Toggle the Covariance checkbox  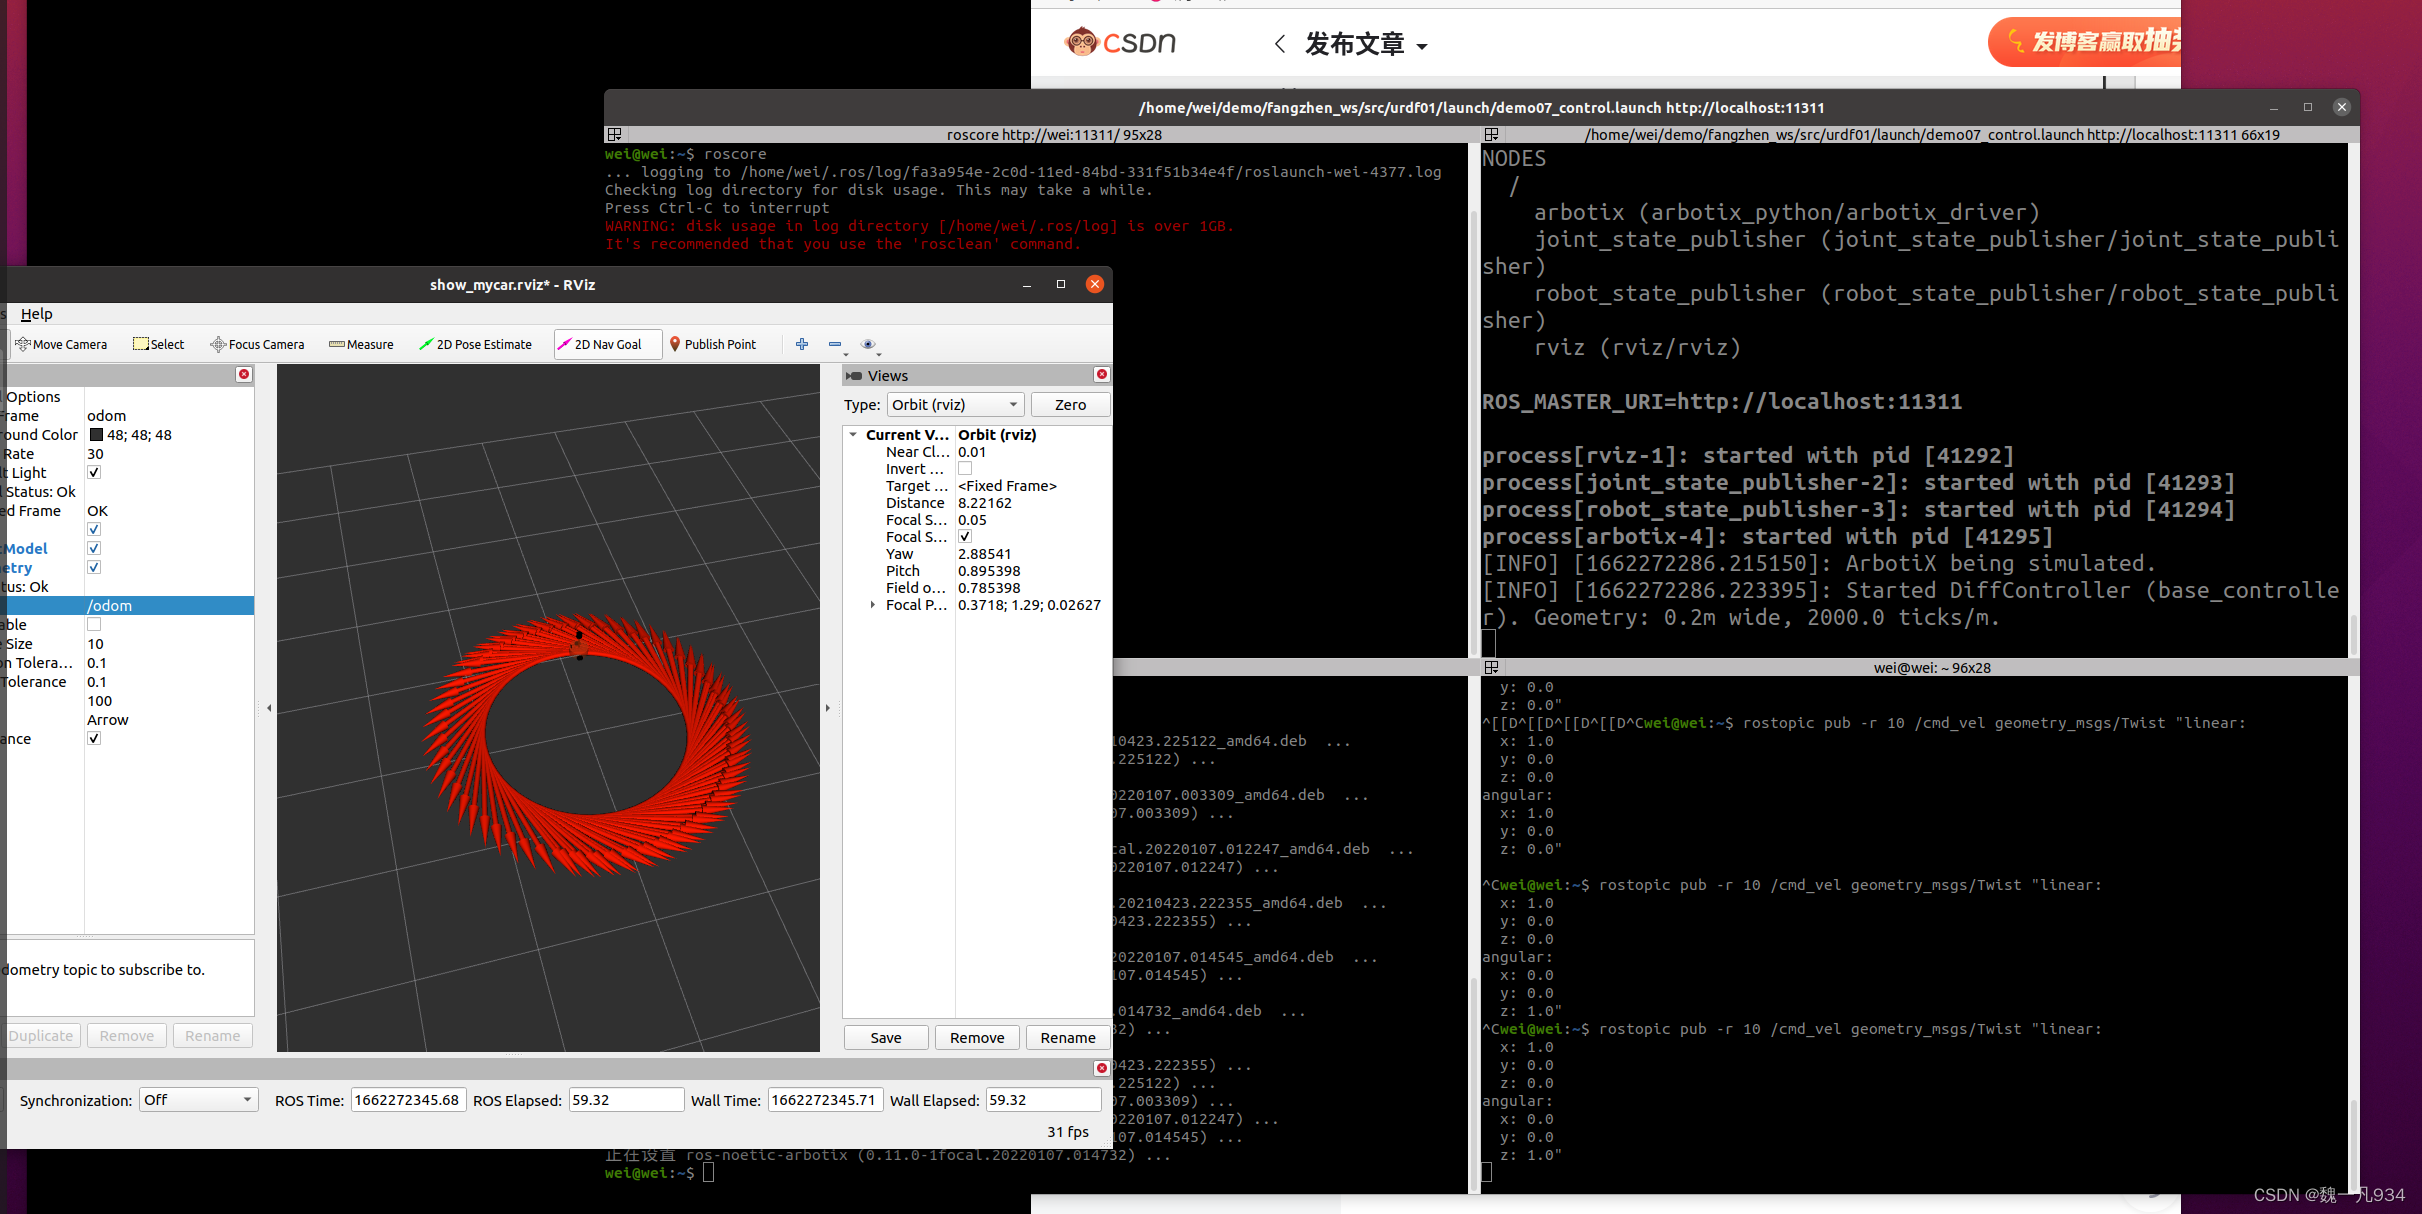click(x=94, y=738)
